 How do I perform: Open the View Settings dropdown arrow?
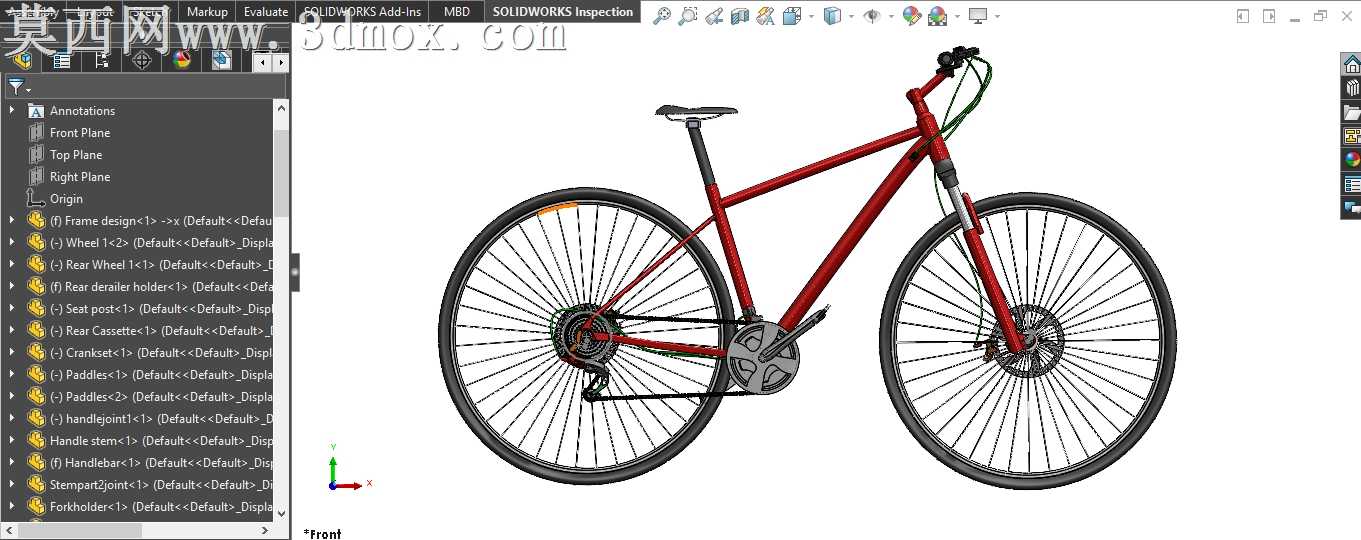(997, 16)
